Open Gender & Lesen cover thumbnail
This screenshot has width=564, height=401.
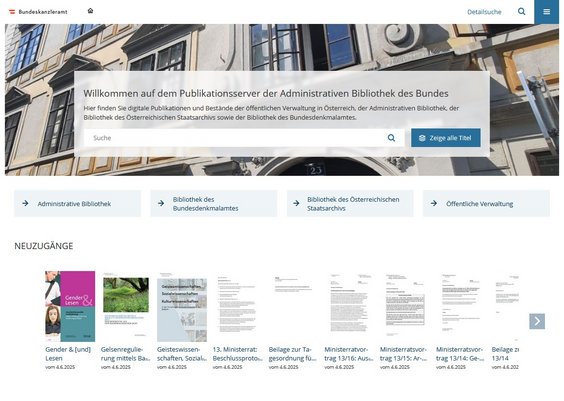tap(70, 306)
